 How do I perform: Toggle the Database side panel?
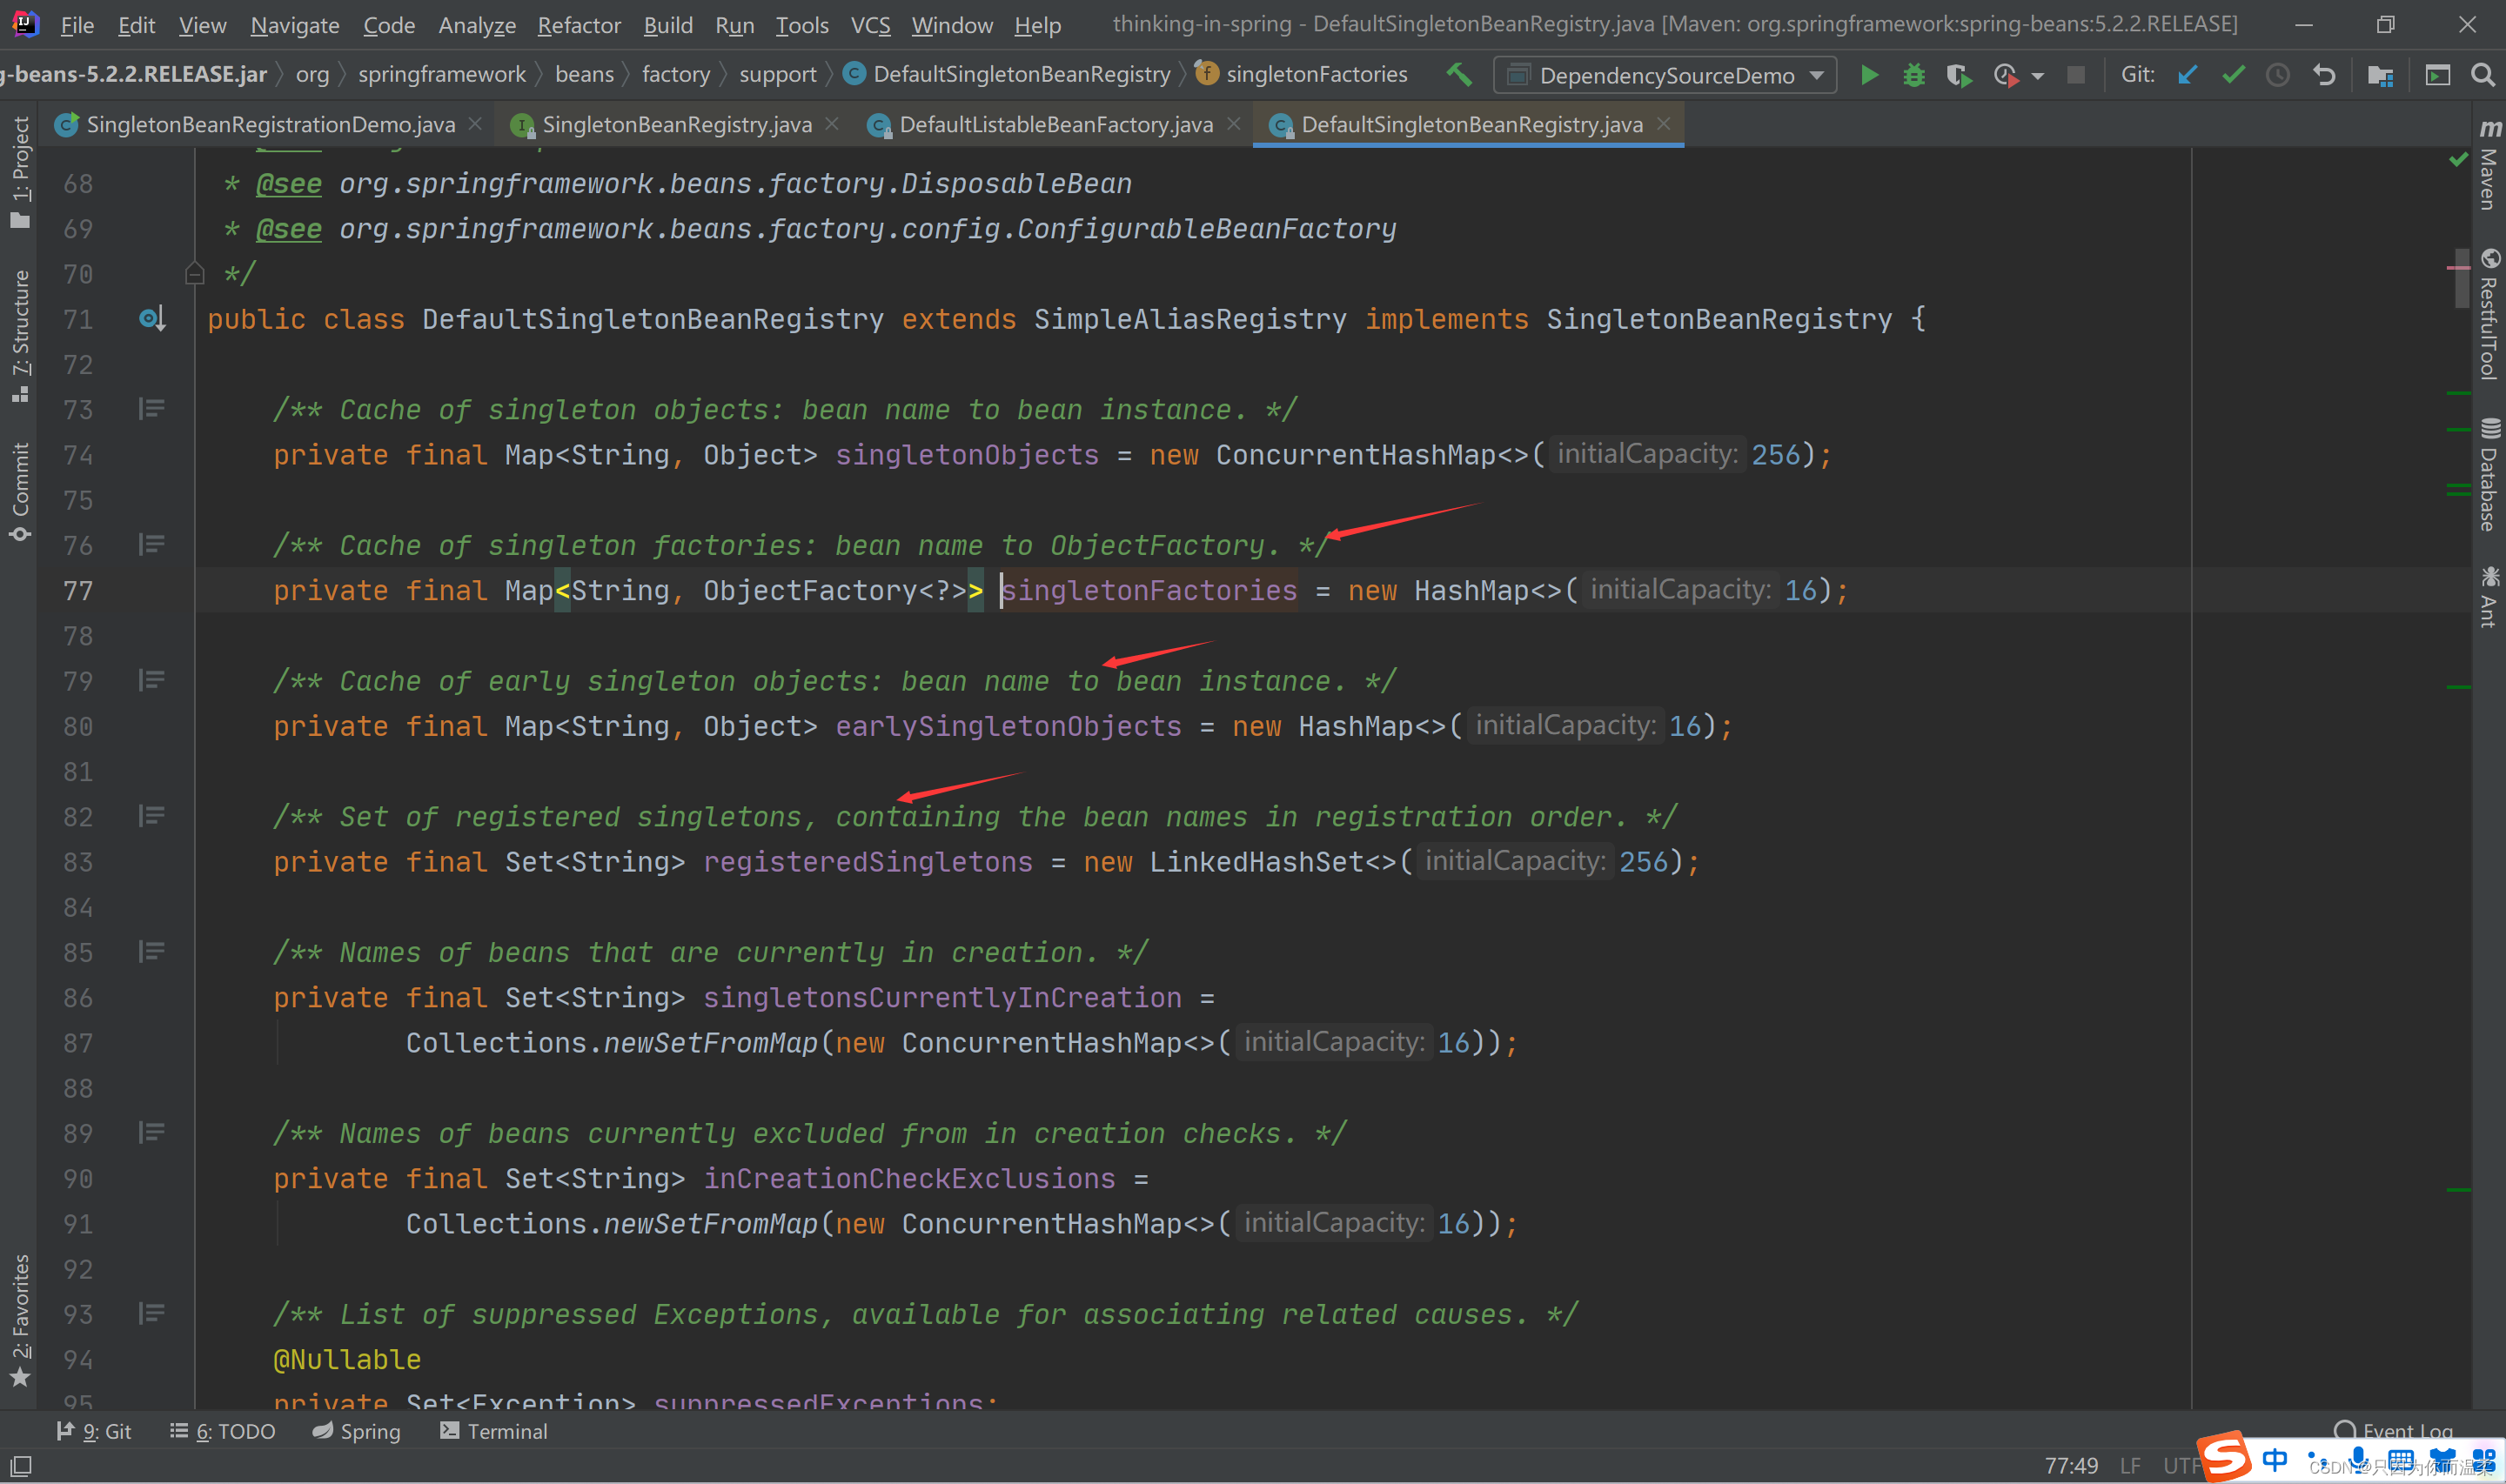[2489, 475]
